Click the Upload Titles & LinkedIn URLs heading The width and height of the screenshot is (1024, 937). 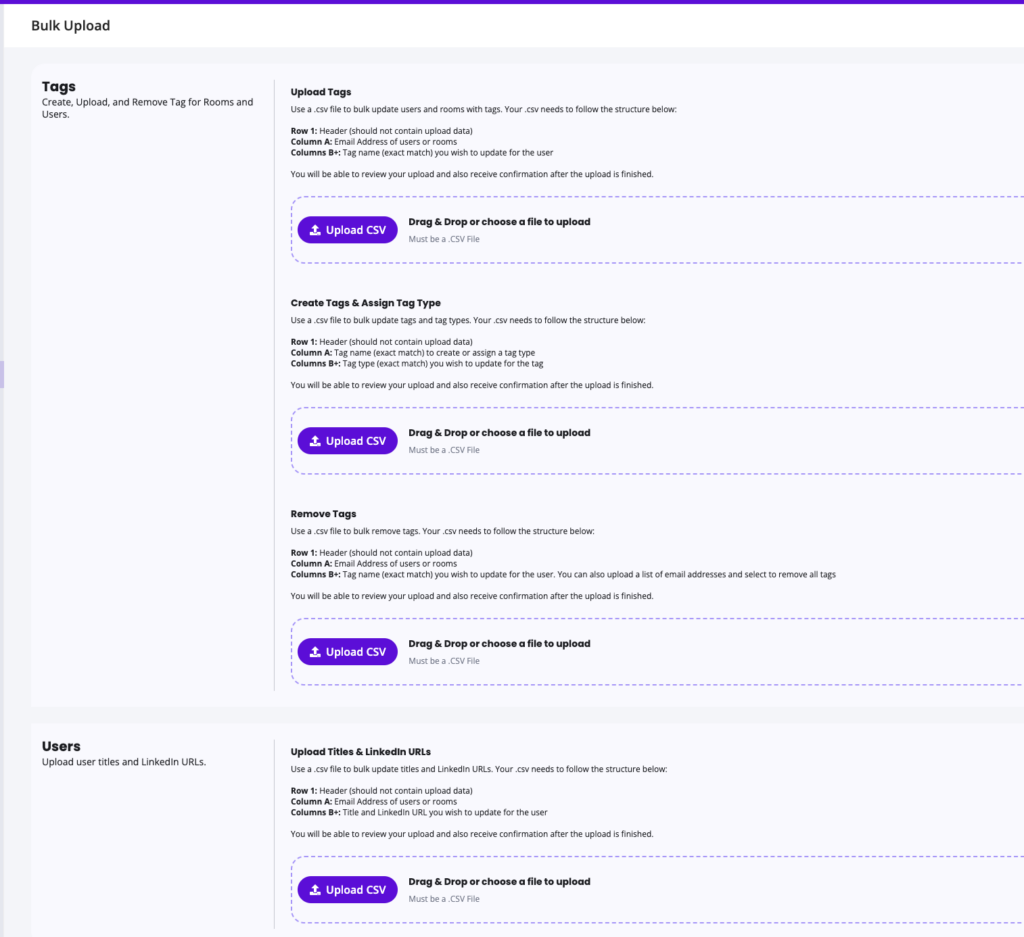point(360,752)
